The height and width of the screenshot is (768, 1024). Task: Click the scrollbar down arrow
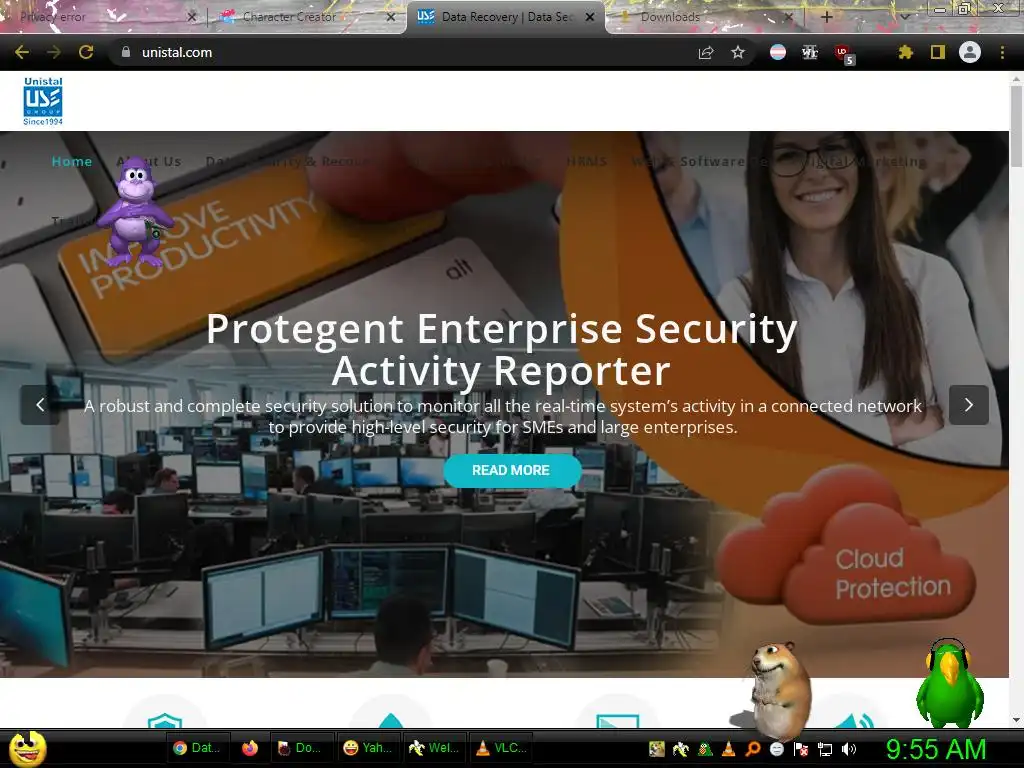click(x=1016, y=720)
